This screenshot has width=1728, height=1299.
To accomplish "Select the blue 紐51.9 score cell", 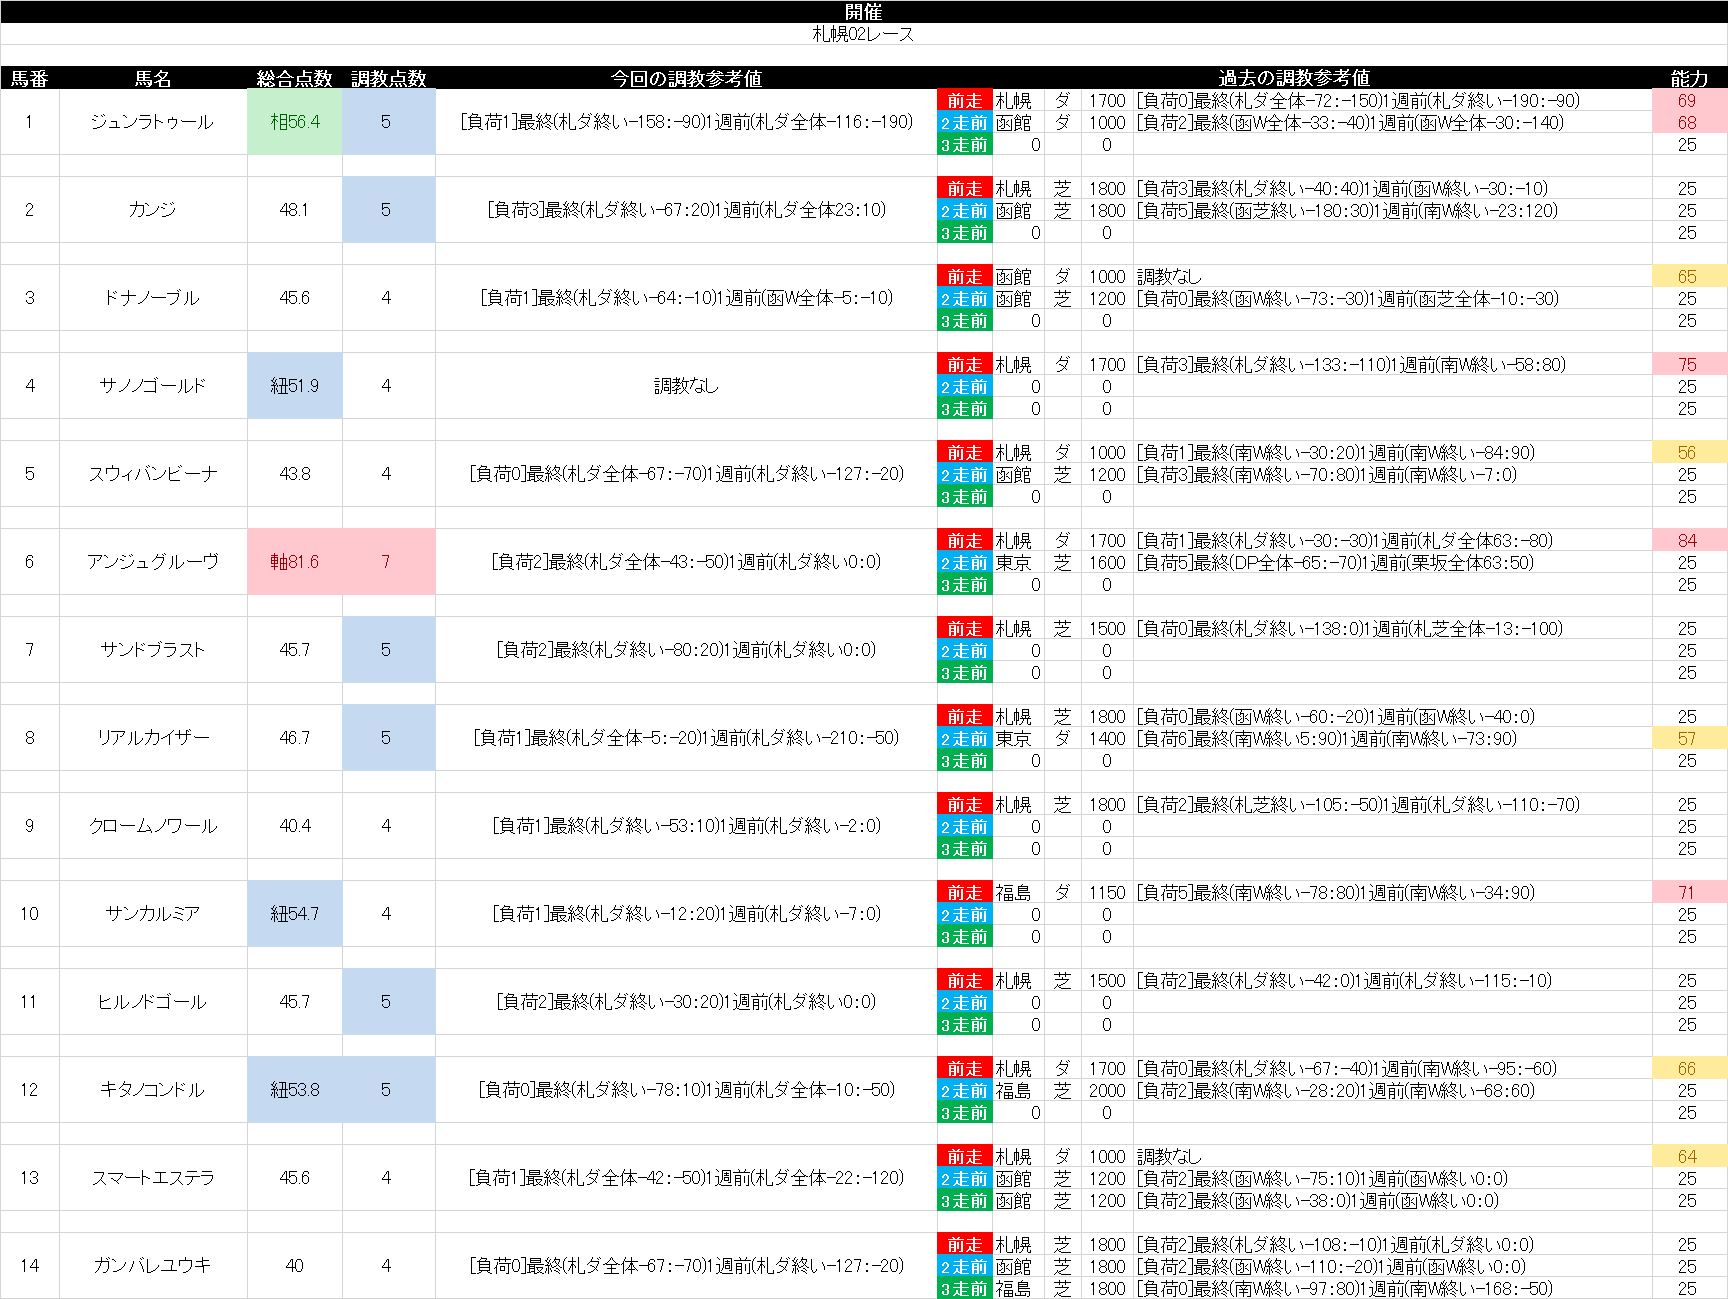I will coord(294,386).
